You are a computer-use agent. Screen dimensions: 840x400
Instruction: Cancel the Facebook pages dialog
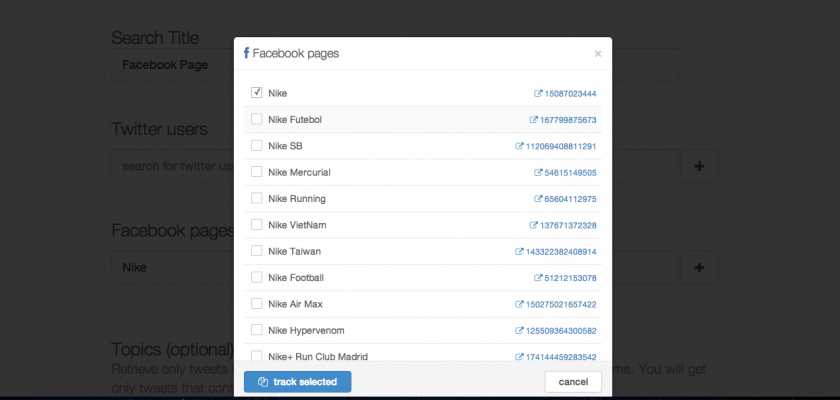573,382
